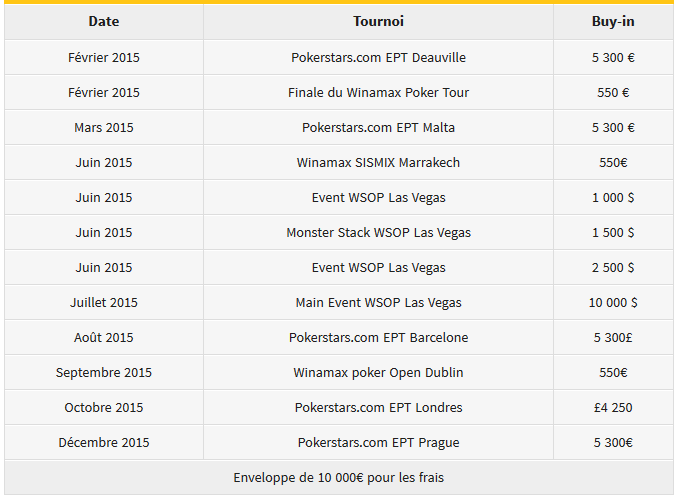
Task: Click the 10 000 $ buy-in value
Action: (613, 303)
